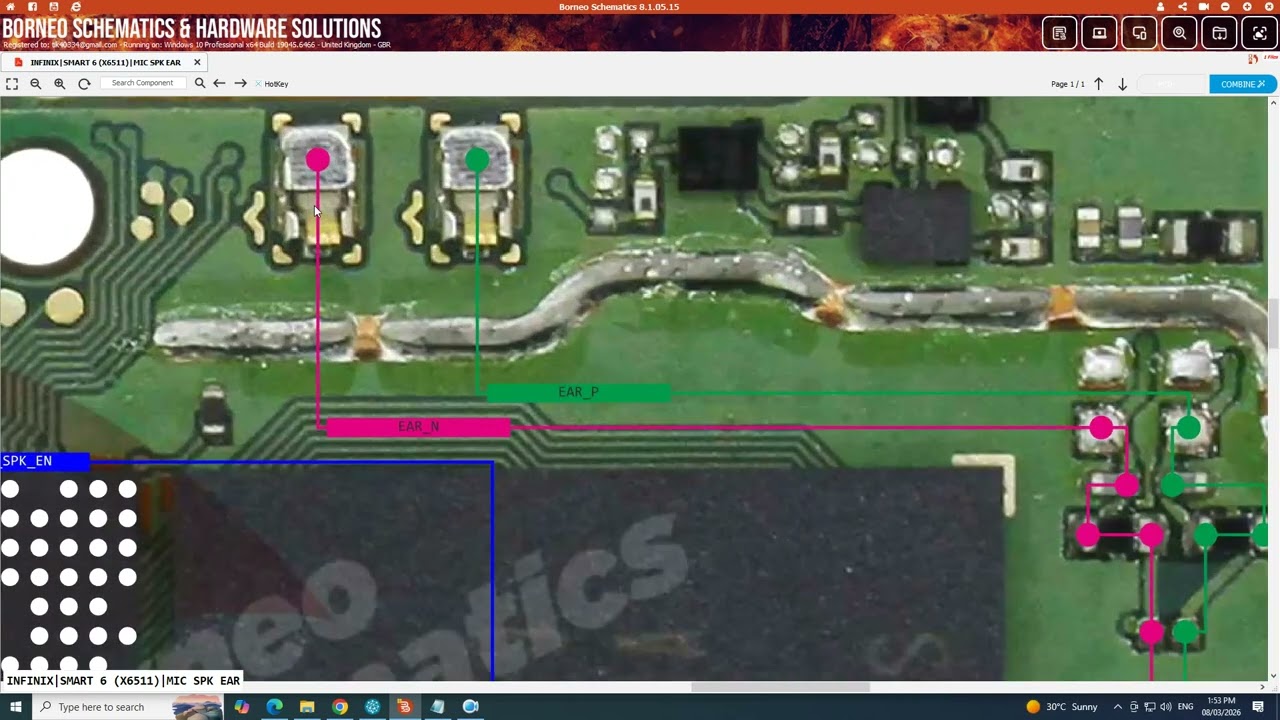Click the circular search-locate toolbar icon
Viewport: 1280px width, 720px height.
(x=1180, y=33)
